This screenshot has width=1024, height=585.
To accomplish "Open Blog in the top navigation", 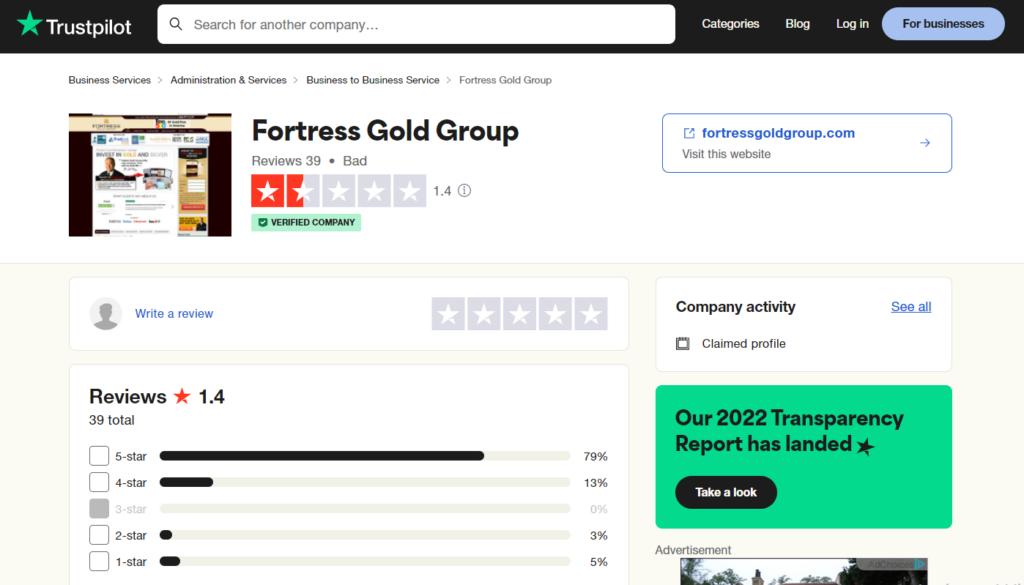I will click(797, 24).
